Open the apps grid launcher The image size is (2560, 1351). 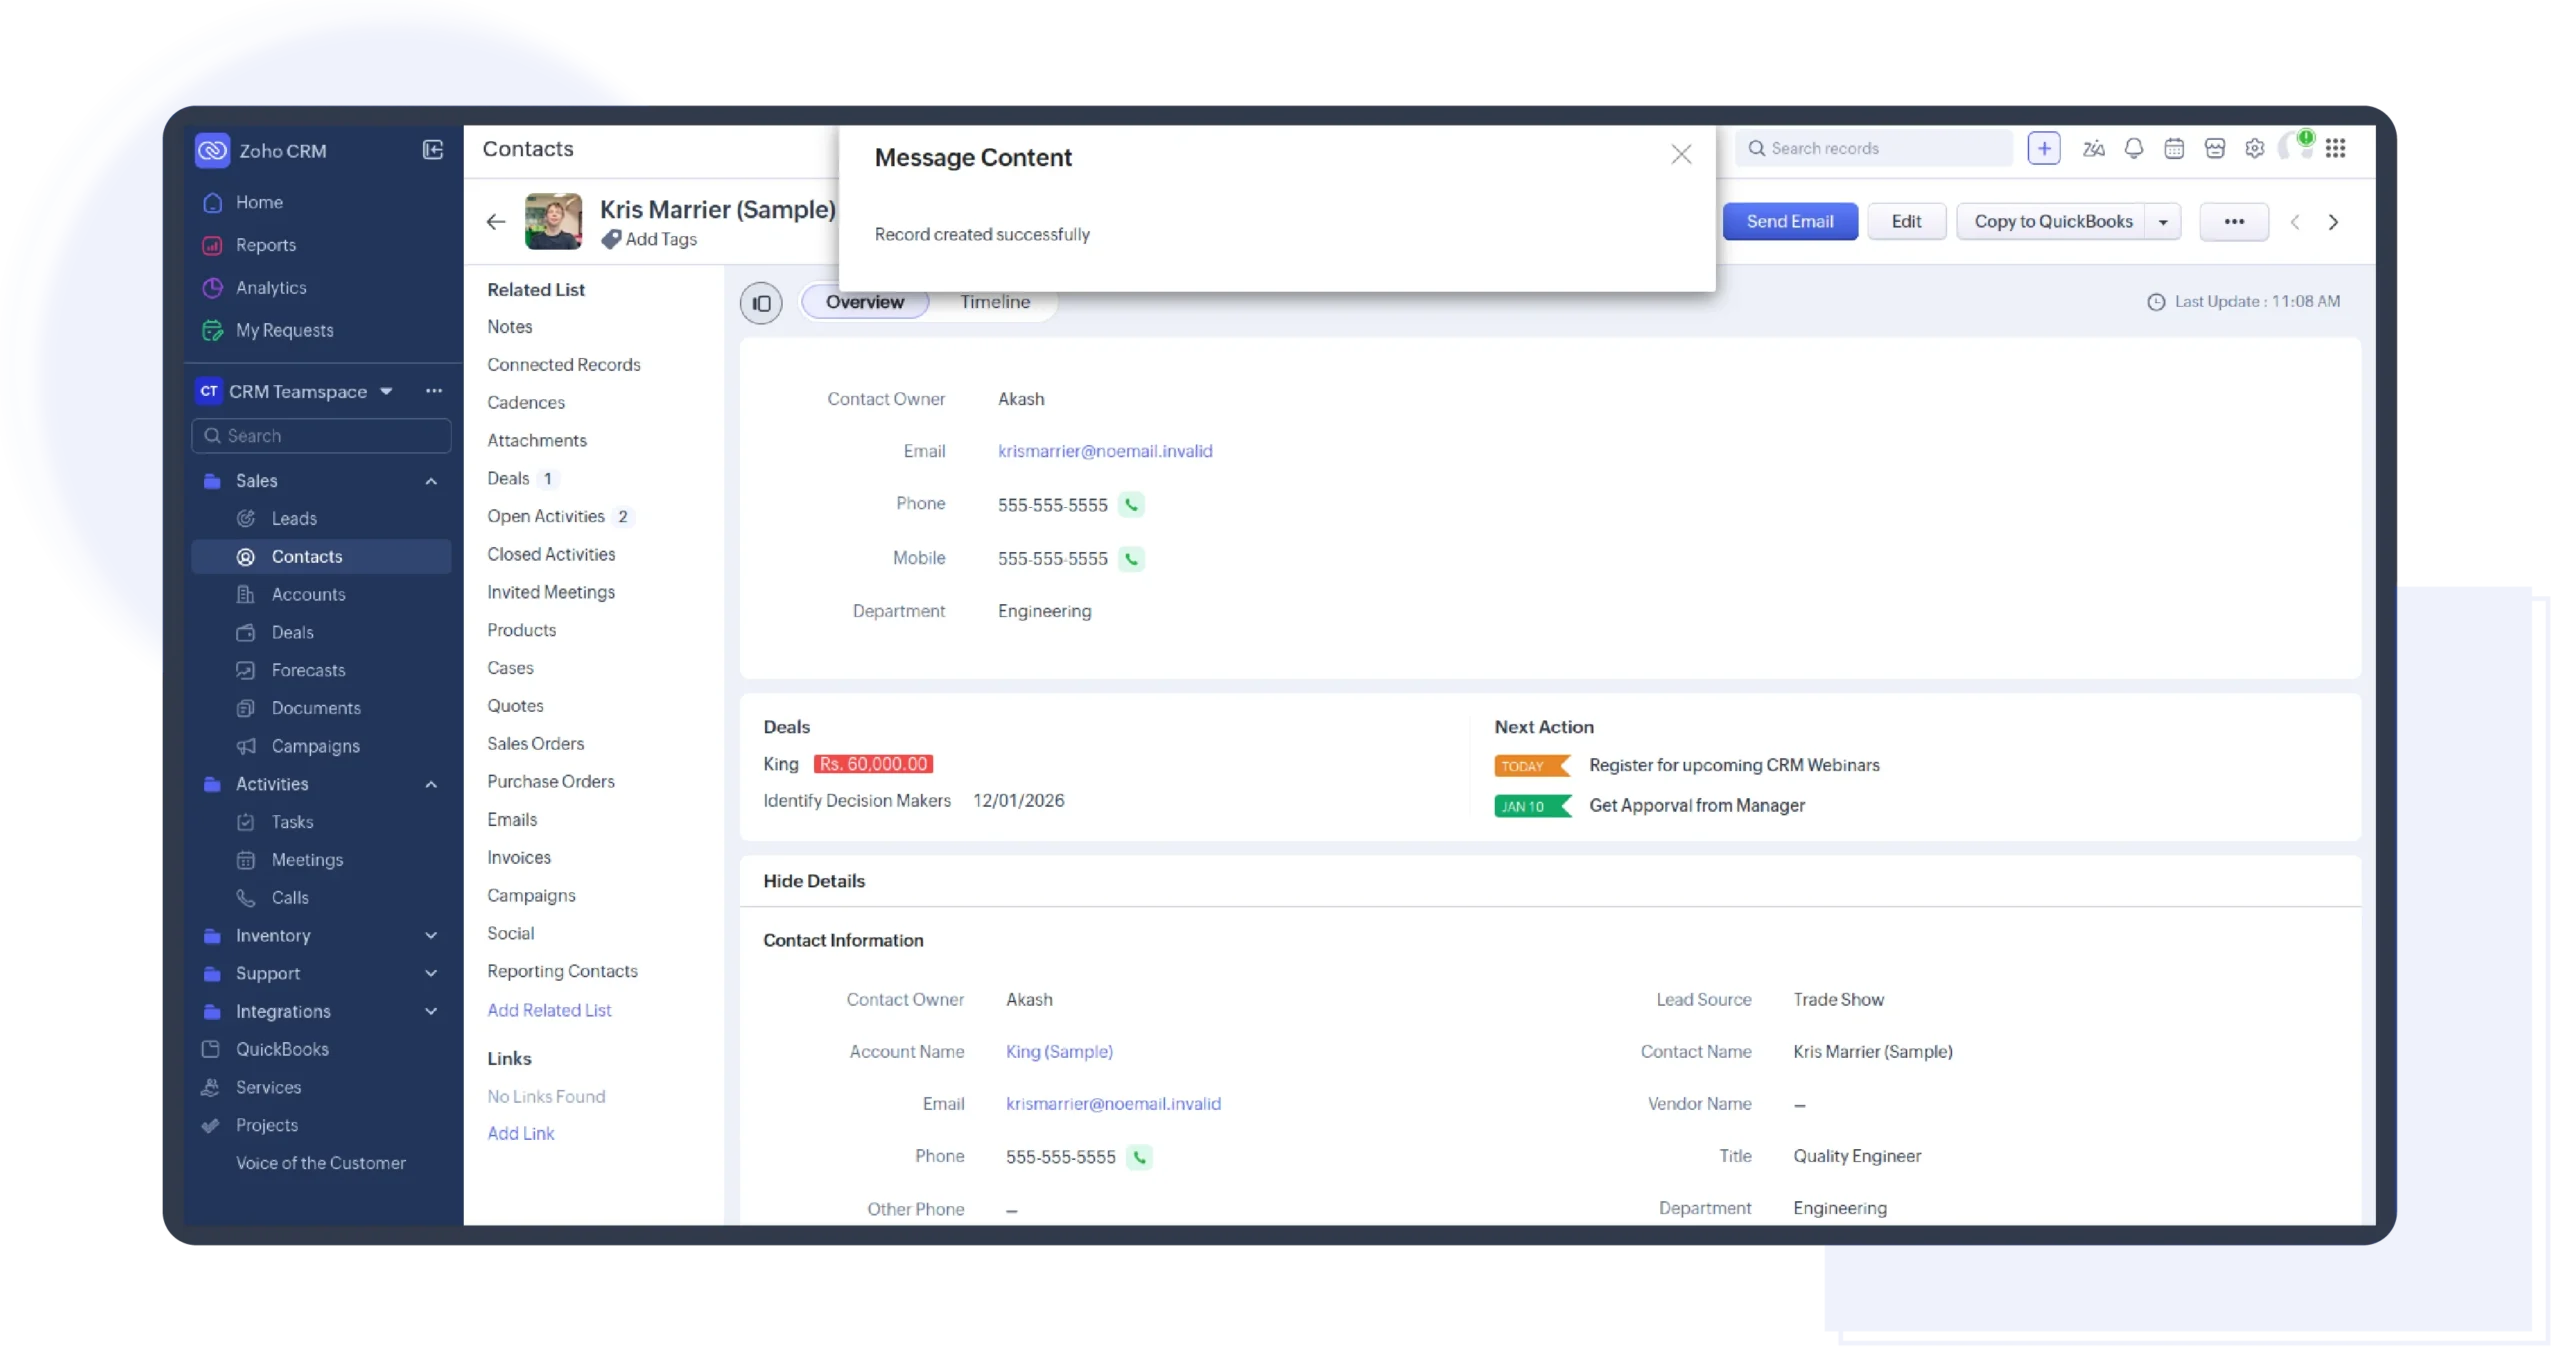click(x=2338, y=148)
